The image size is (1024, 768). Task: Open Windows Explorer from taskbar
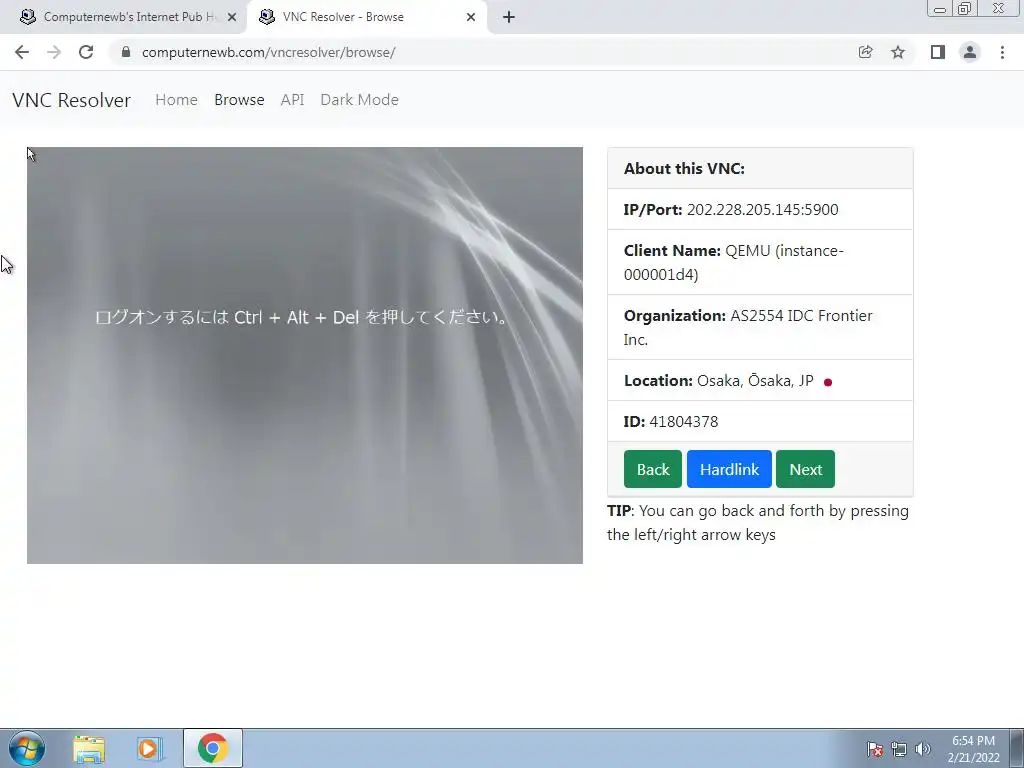[89, 749]
